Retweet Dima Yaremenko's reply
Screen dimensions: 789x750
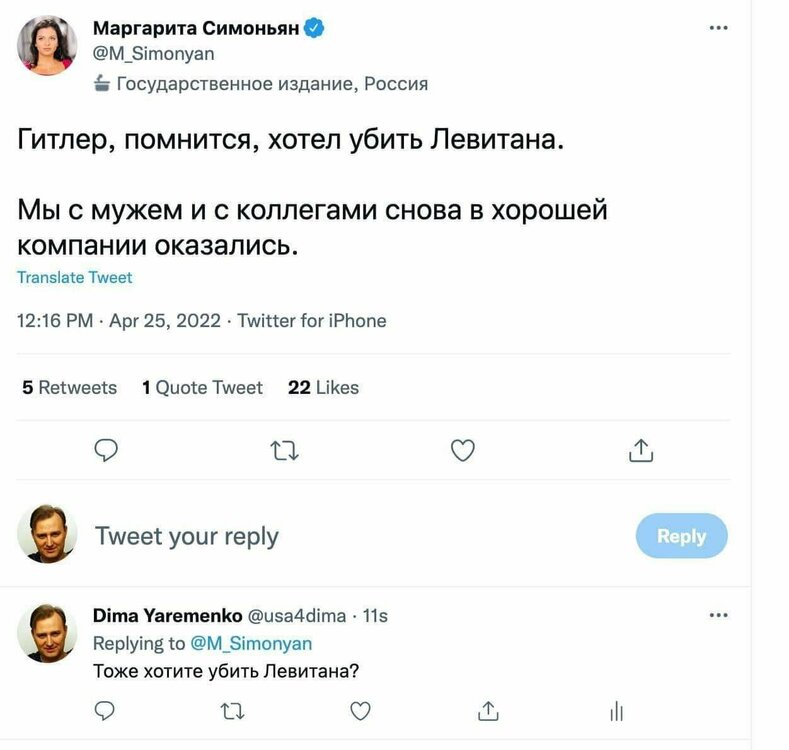(x=232, y=711)
